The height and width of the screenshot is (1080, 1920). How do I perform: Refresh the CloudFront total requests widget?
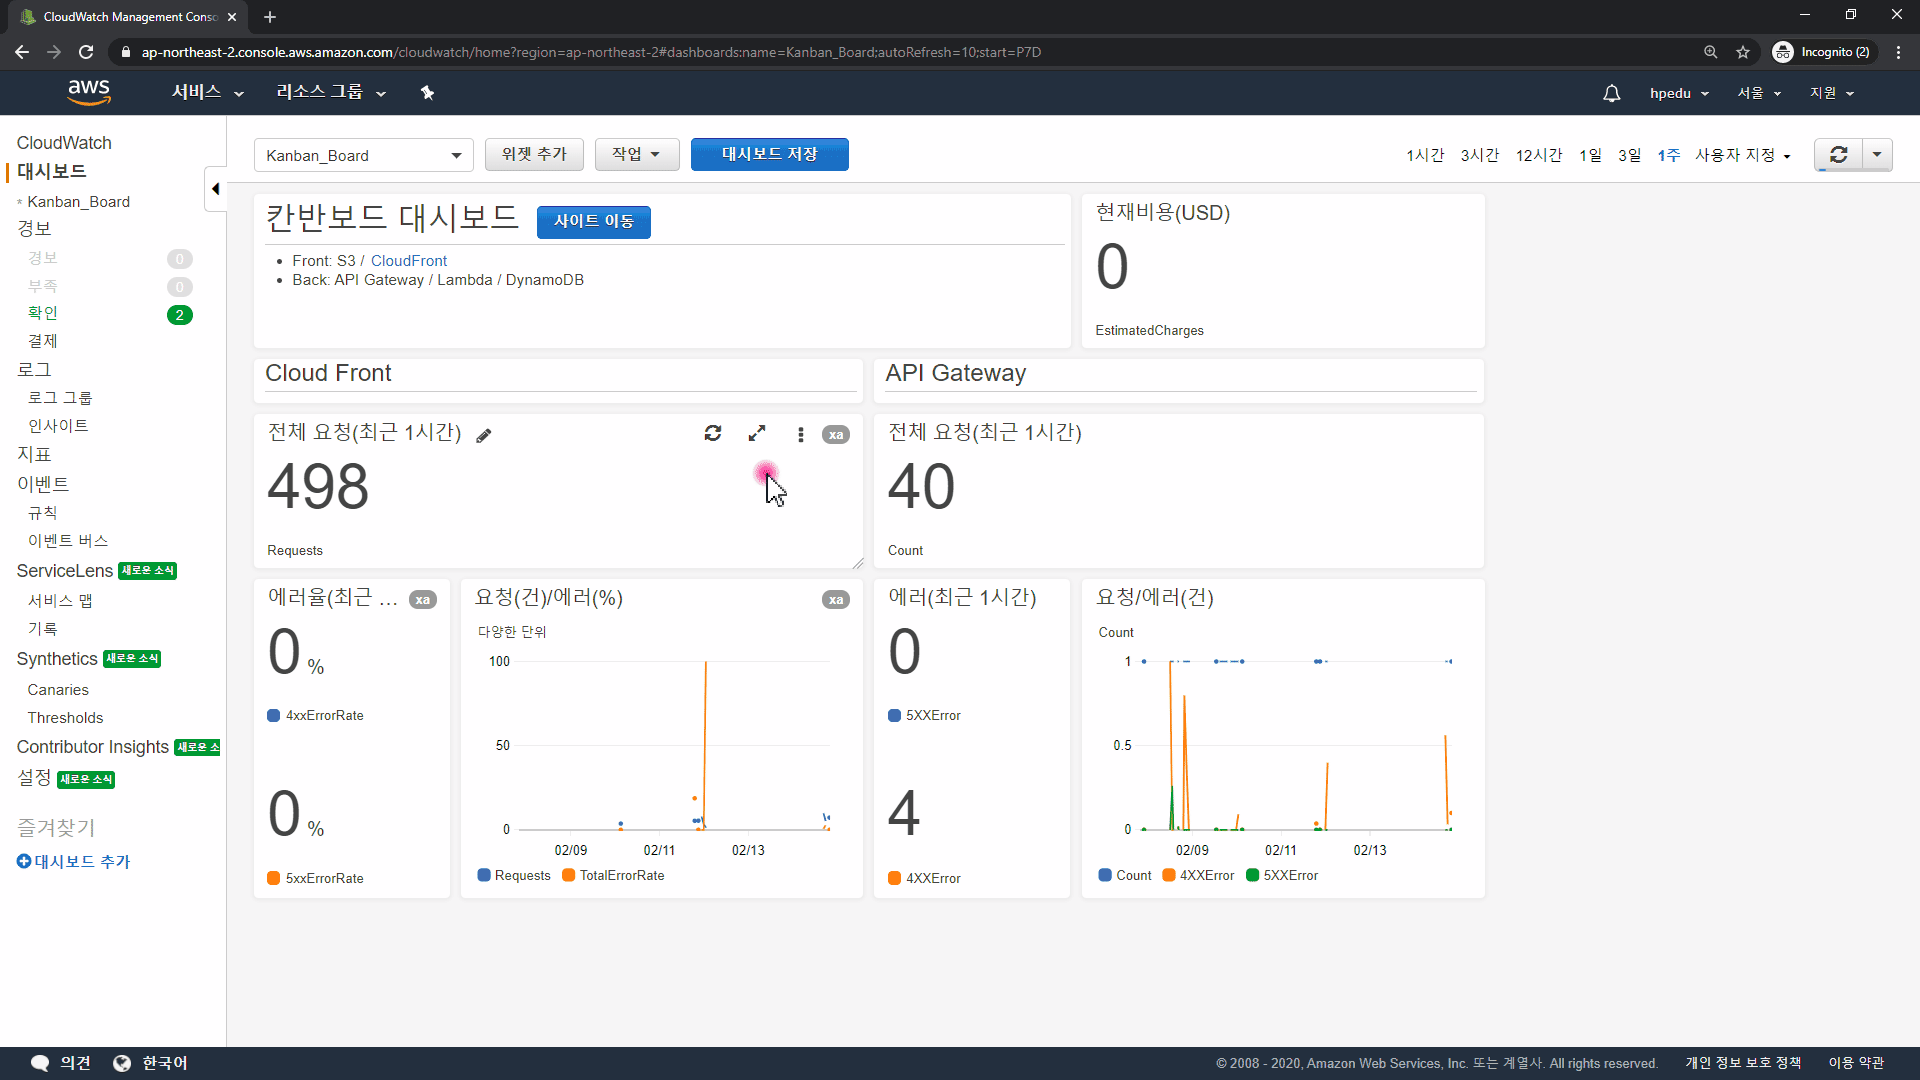[713, 433]
